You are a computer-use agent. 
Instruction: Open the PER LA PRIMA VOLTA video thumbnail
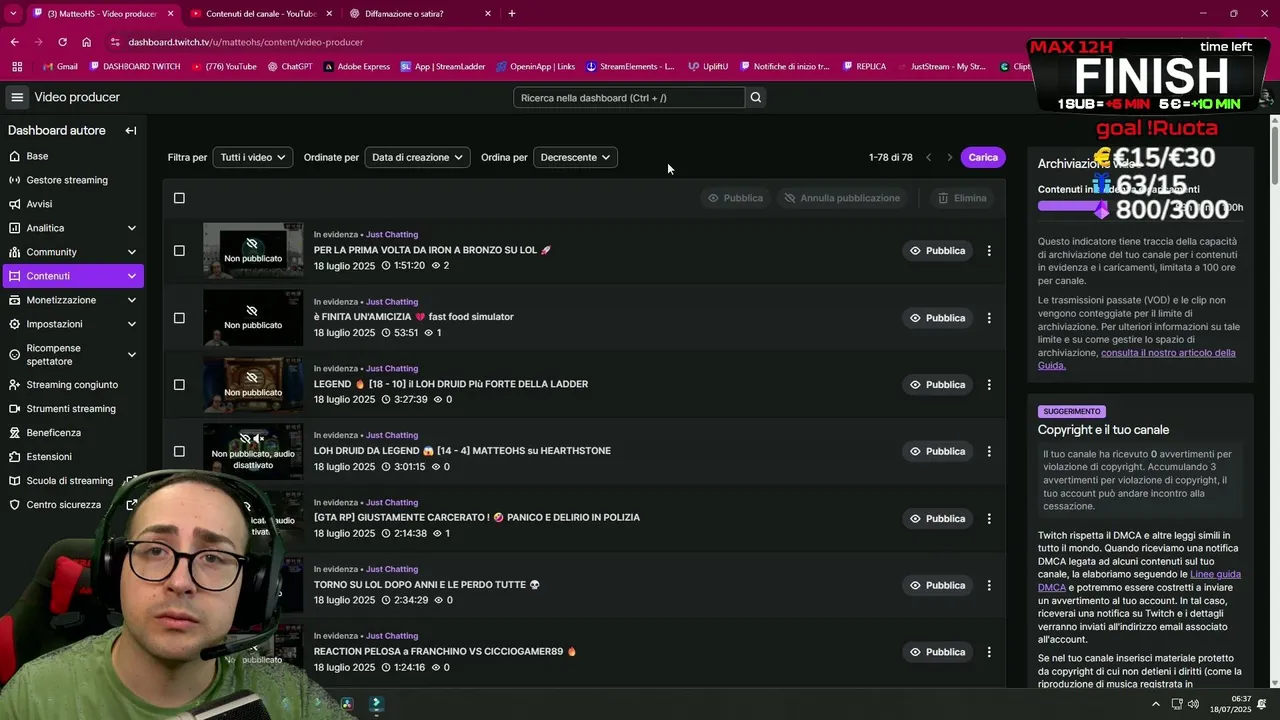(x=253, y=250)
